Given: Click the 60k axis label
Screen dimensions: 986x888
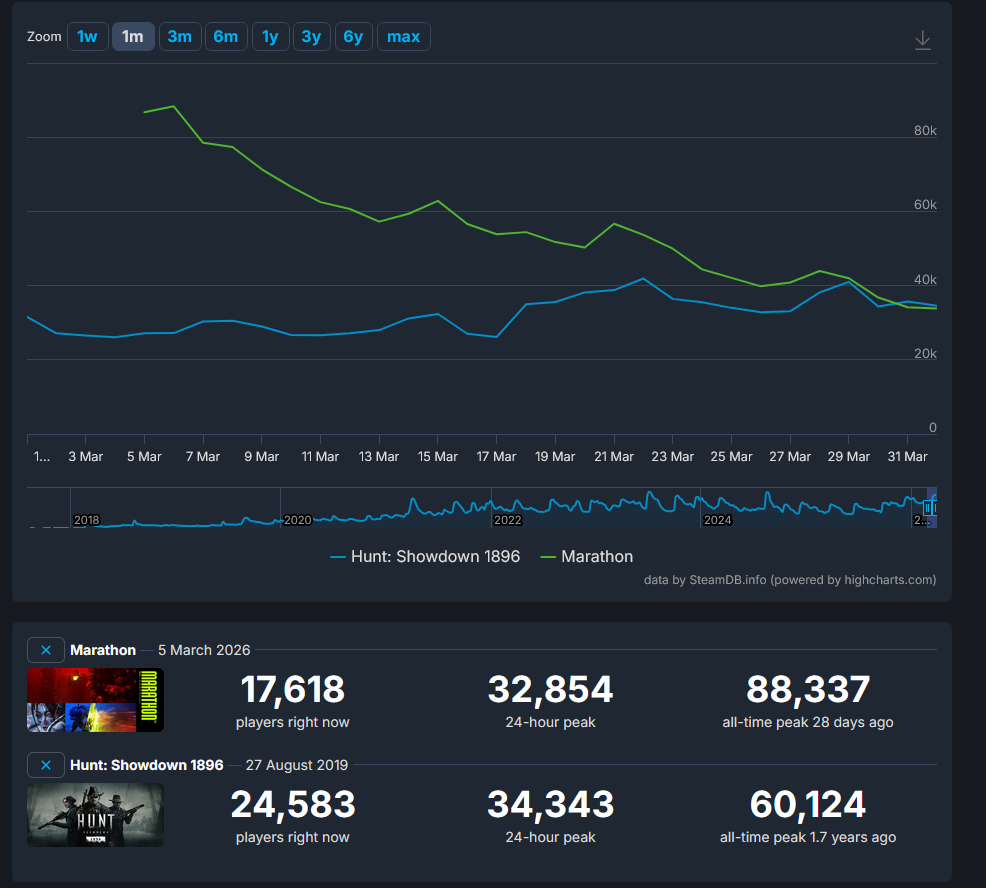Looking at the screenshot, I should pos(925,205).
